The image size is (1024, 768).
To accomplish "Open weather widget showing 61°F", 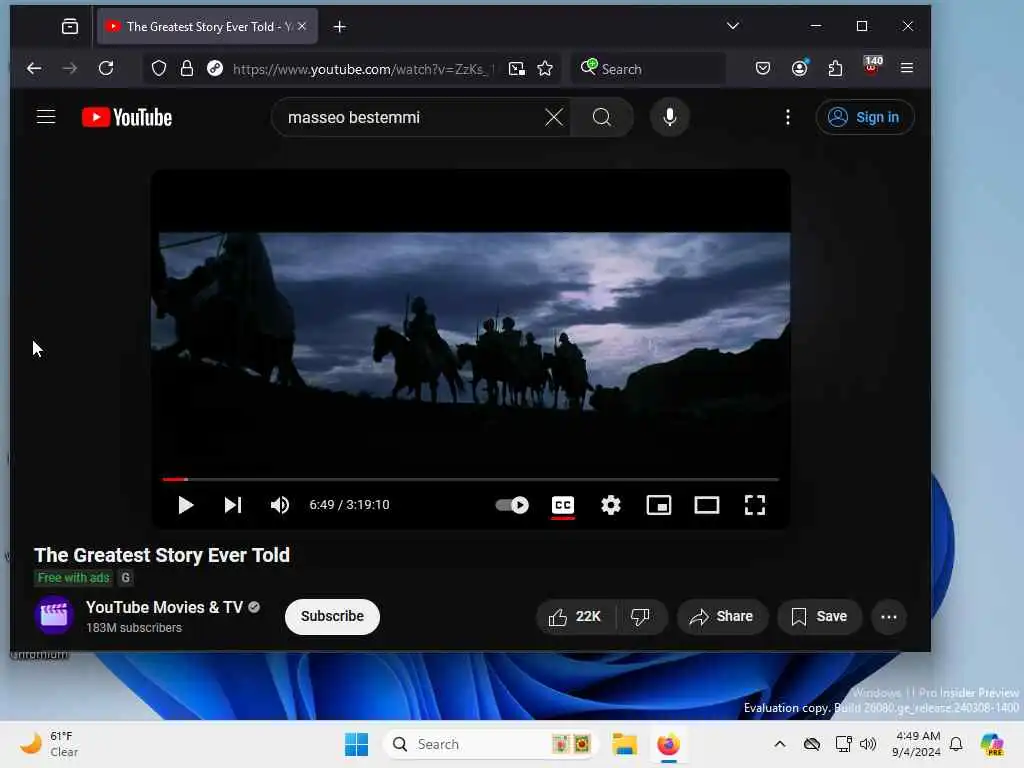I will [x=49, y=744].
